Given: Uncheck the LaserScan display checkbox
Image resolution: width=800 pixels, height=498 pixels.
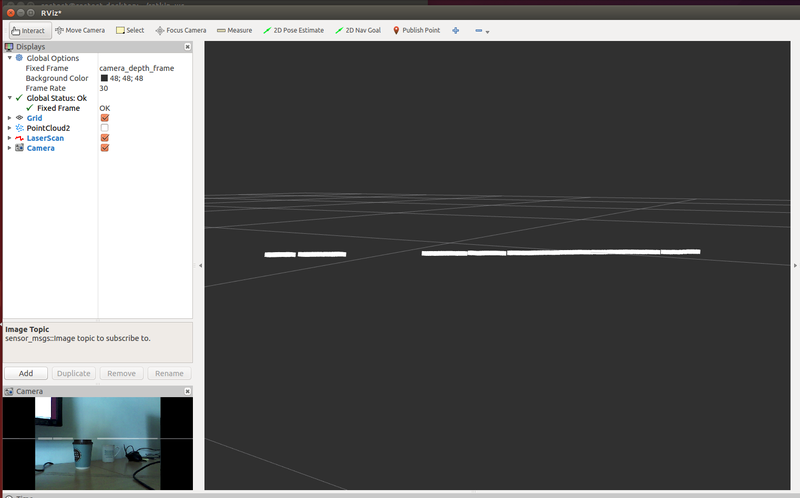Looking at the screenshot, I should 104,138.
